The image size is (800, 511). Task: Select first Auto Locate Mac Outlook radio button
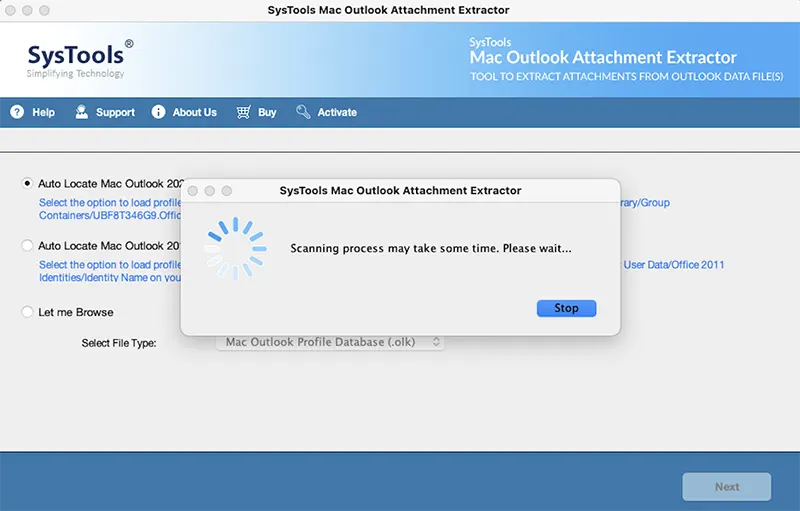[27, 183]
